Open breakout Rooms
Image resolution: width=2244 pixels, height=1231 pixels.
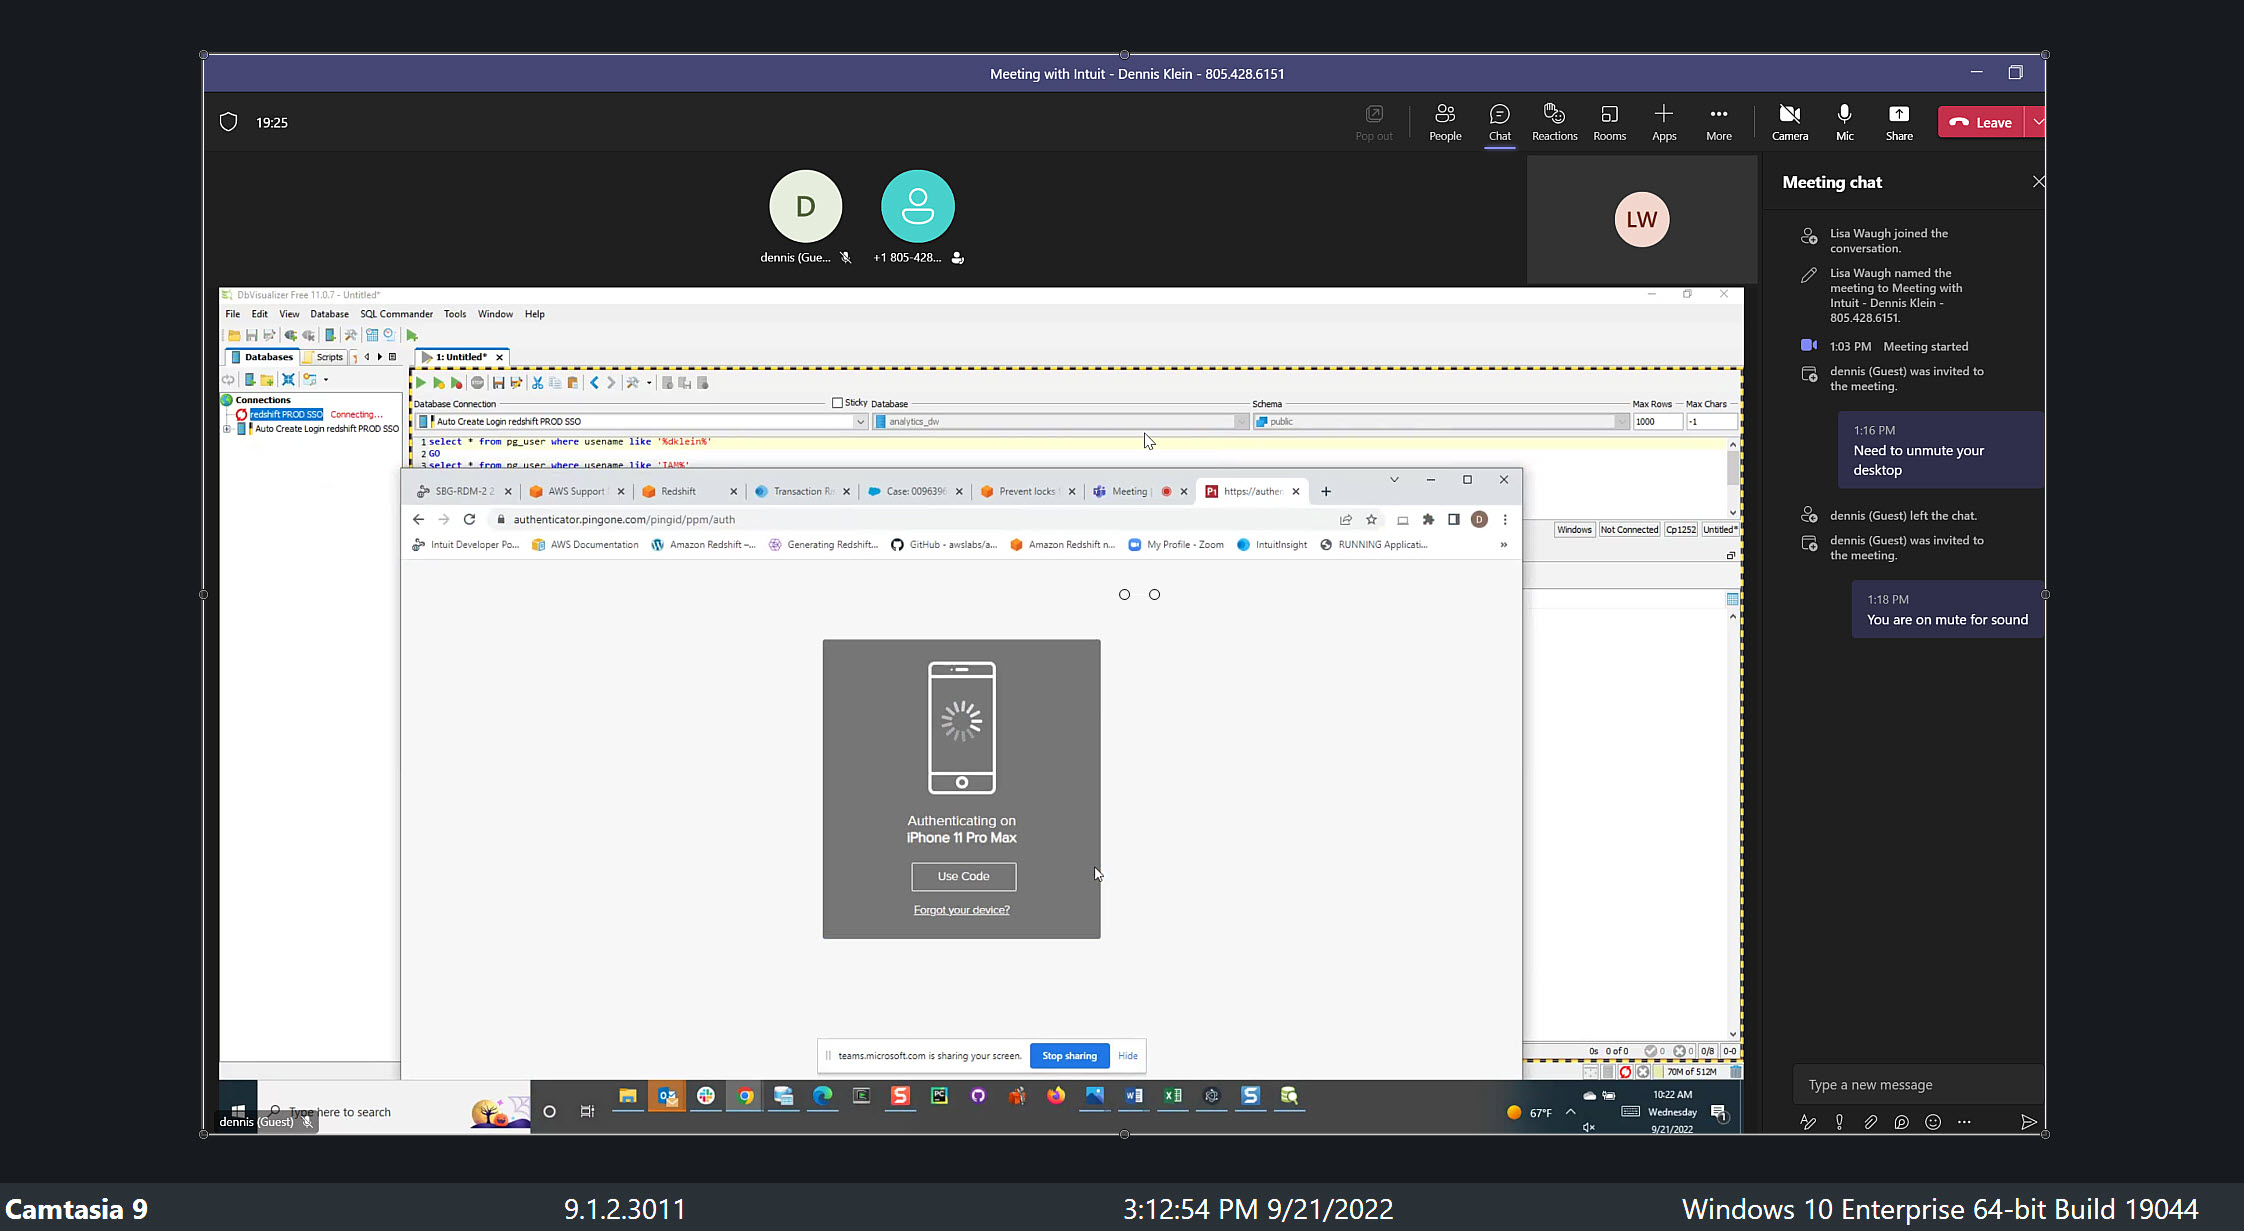(x=1609, y=122)
